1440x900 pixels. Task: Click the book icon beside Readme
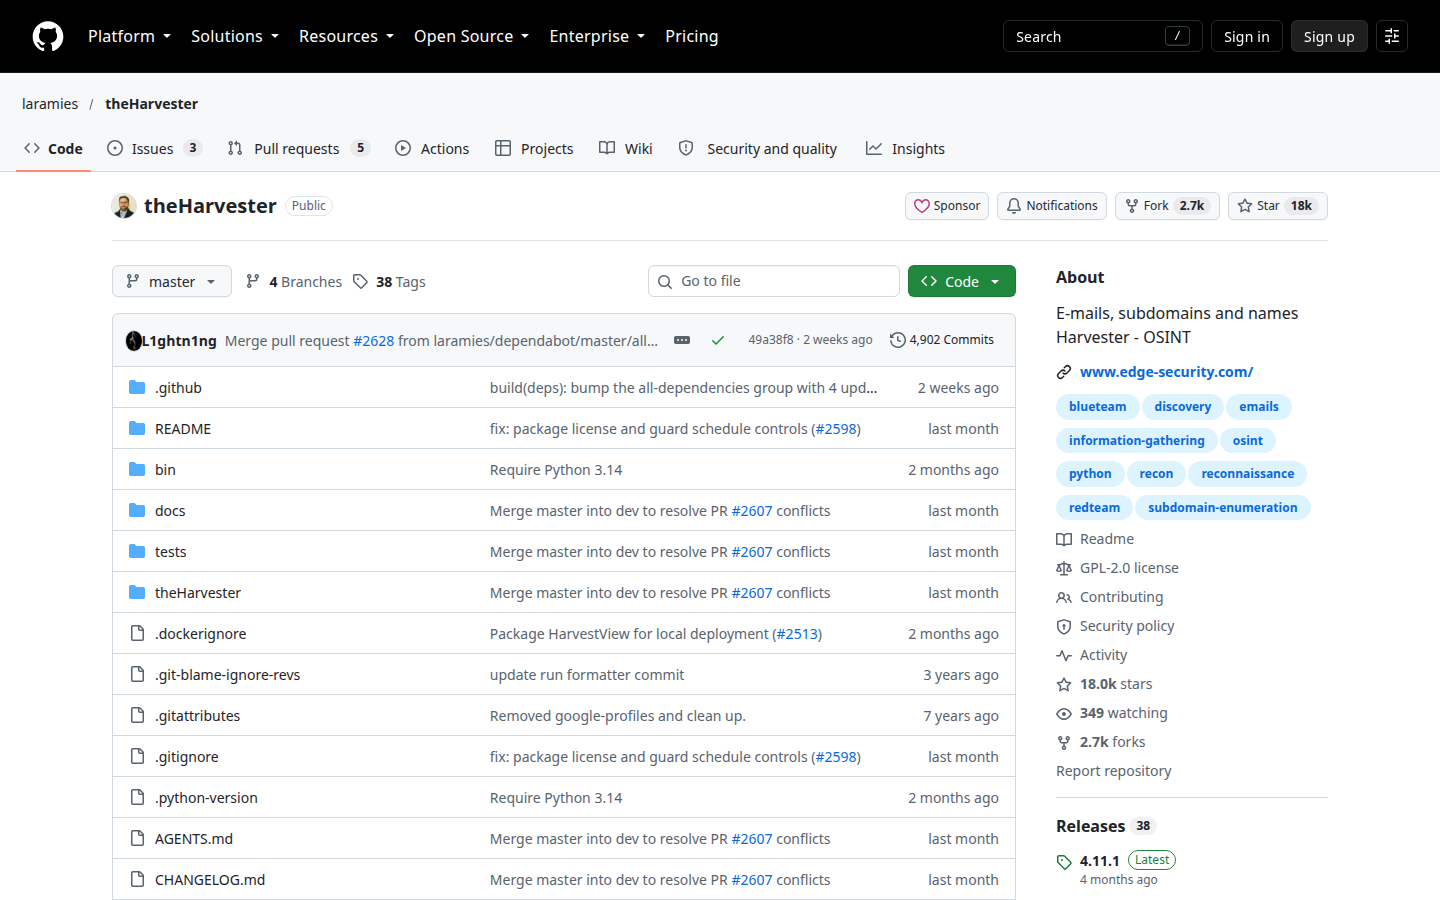coord(1064,539)
